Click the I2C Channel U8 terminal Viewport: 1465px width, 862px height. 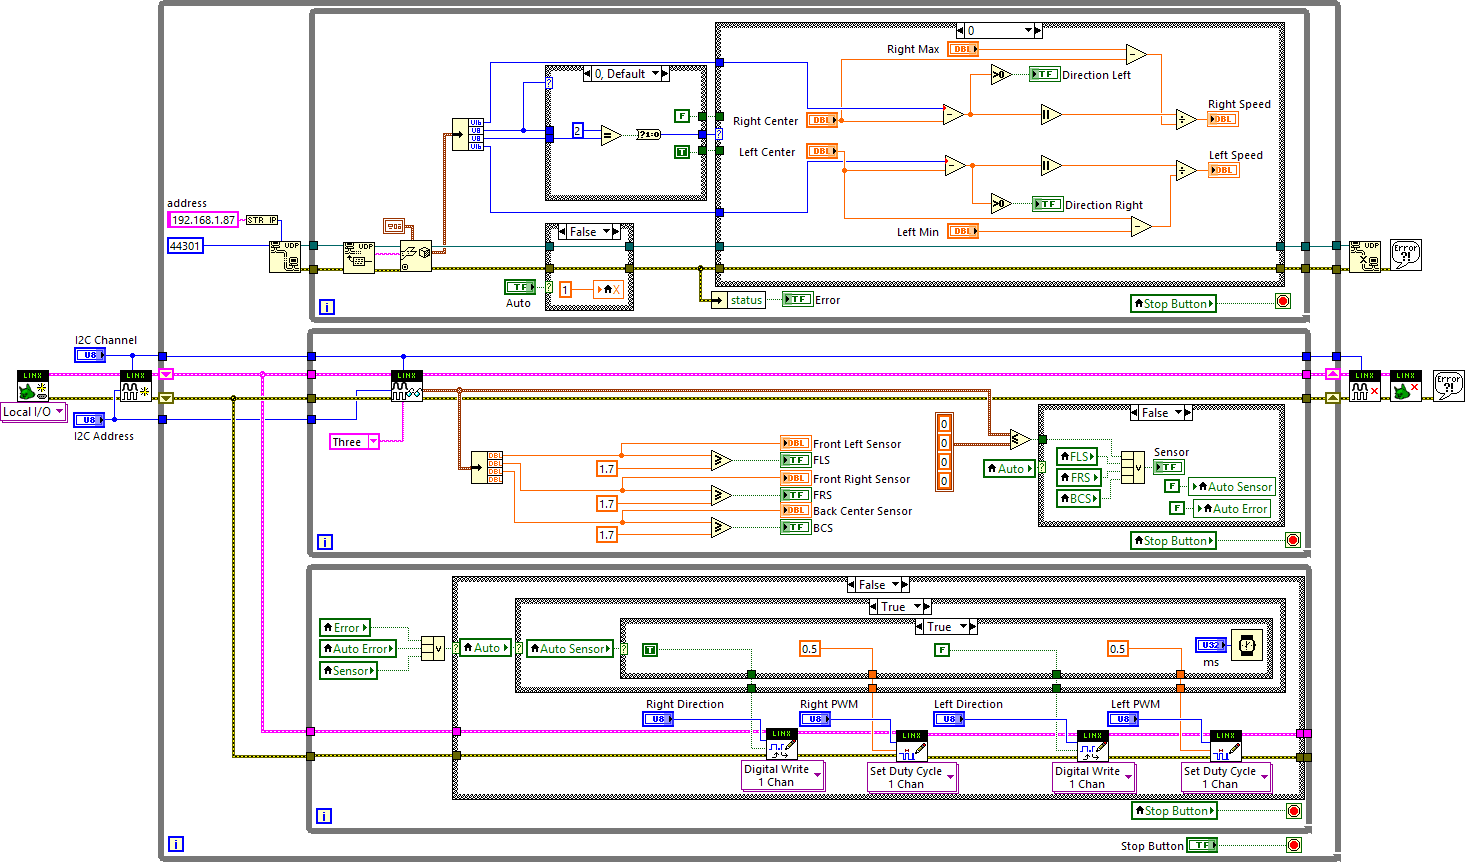[x=90, y=355]
